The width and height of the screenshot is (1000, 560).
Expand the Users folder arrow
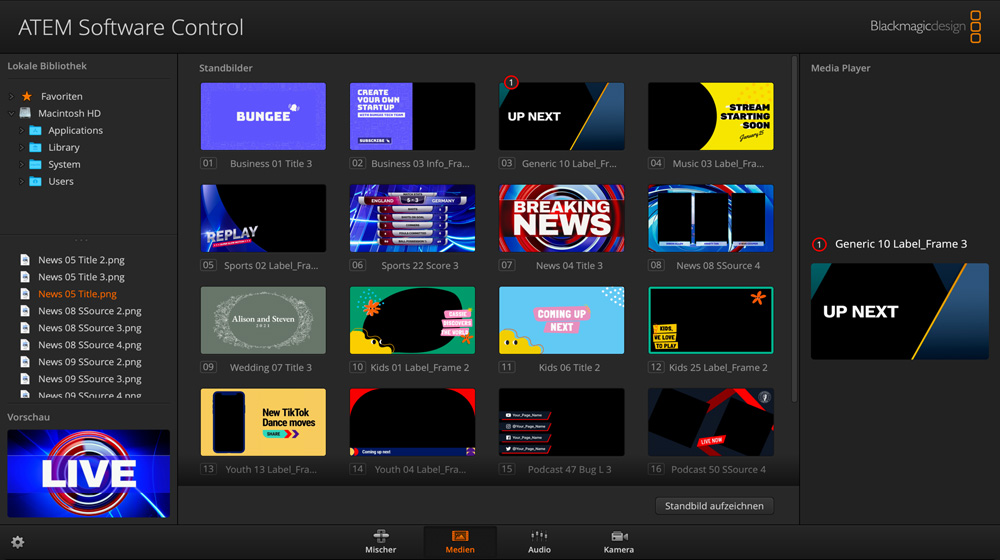(x=21, y=181)
